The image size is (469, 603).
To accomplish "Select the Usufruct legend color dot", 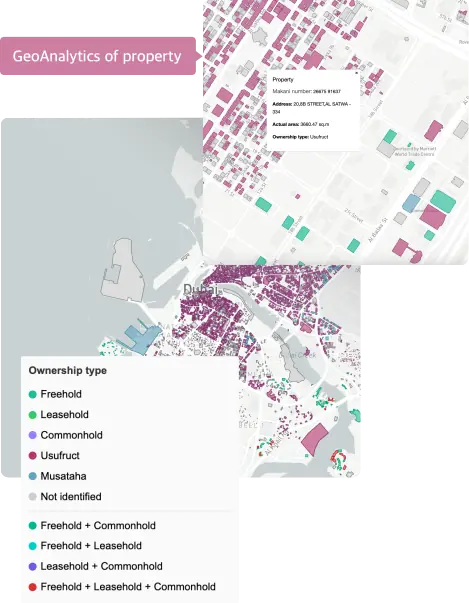I will click(x=33, y=456).
